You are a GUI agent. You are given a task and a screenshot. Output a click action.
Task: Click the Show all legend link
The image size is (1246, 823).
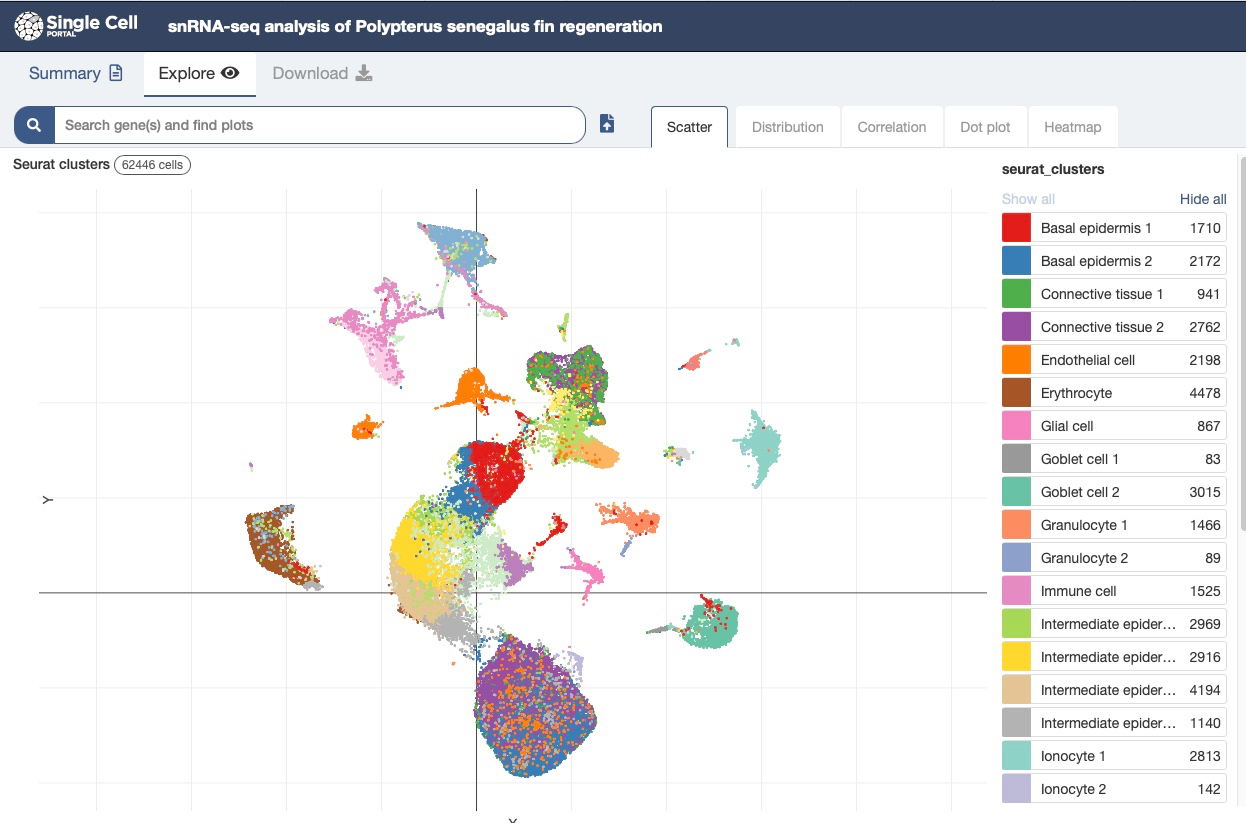coord(1028,199)
